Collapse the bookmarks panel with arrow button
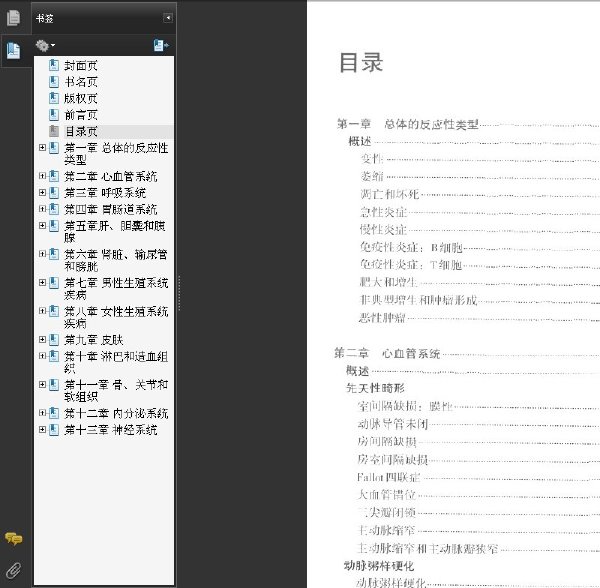Viewport: 600px width, 588px height. pyautogui.click(x=168, y=18)
